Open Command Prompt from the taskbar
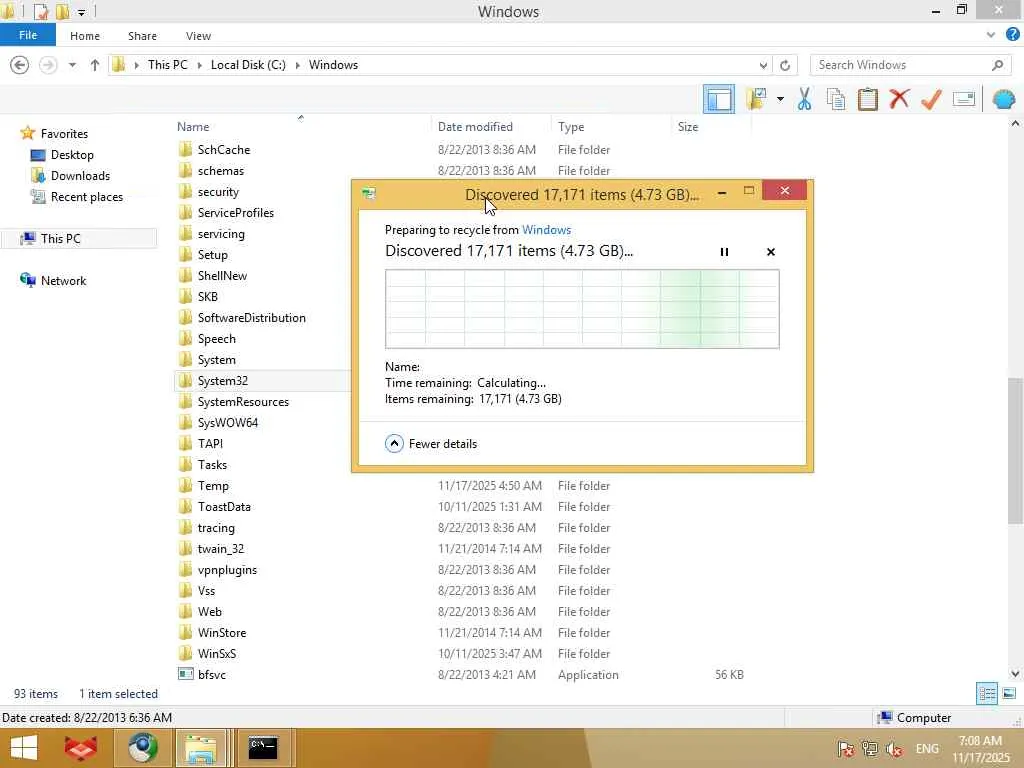The width and height of the screenshot is (1024, 768). point(263,748)
